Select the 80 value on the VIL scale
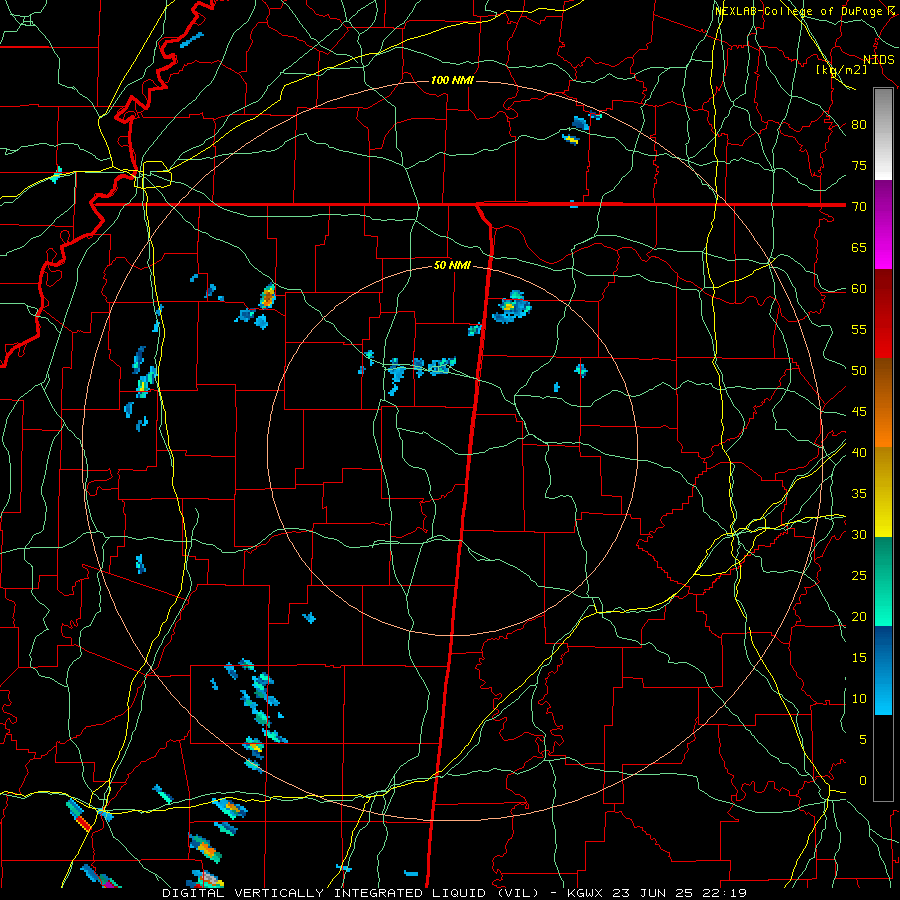900x900 pixels. [859, 125]
